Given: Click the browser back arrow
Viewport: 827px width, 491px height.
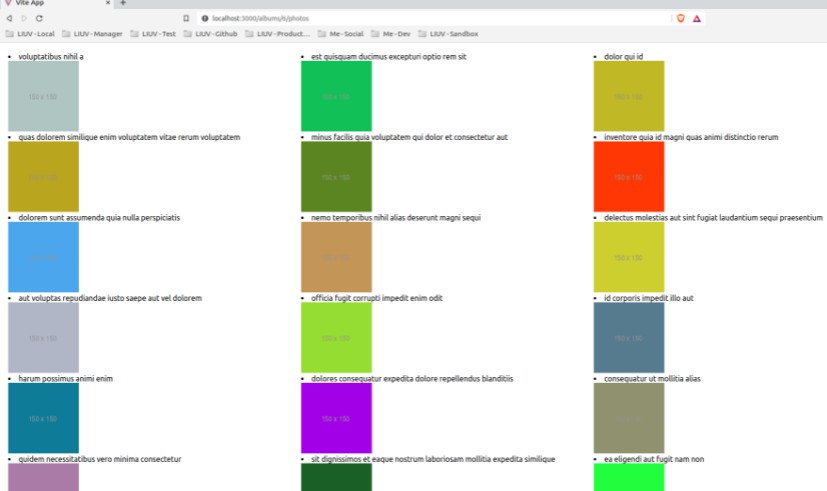Looking at the screenshot, I should [8, 18].
